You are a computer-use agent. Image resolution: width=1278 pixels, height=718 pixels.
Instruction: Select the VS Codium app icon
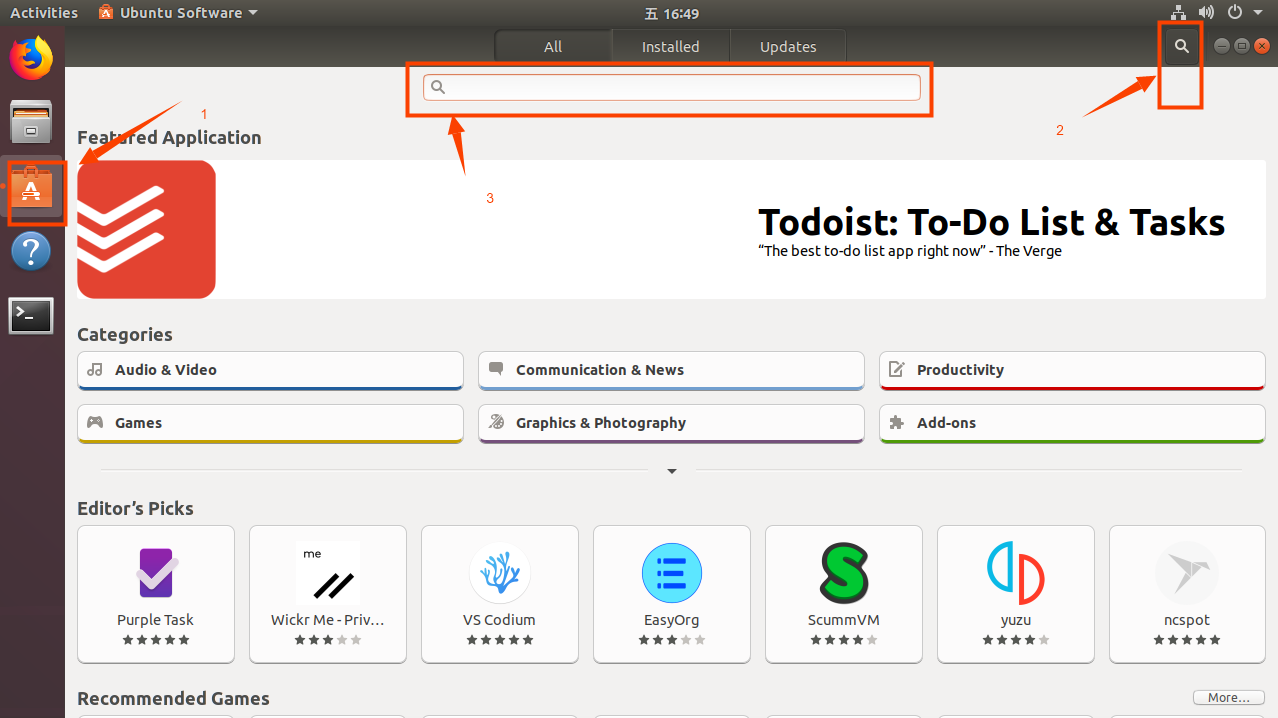click(499, 573)
